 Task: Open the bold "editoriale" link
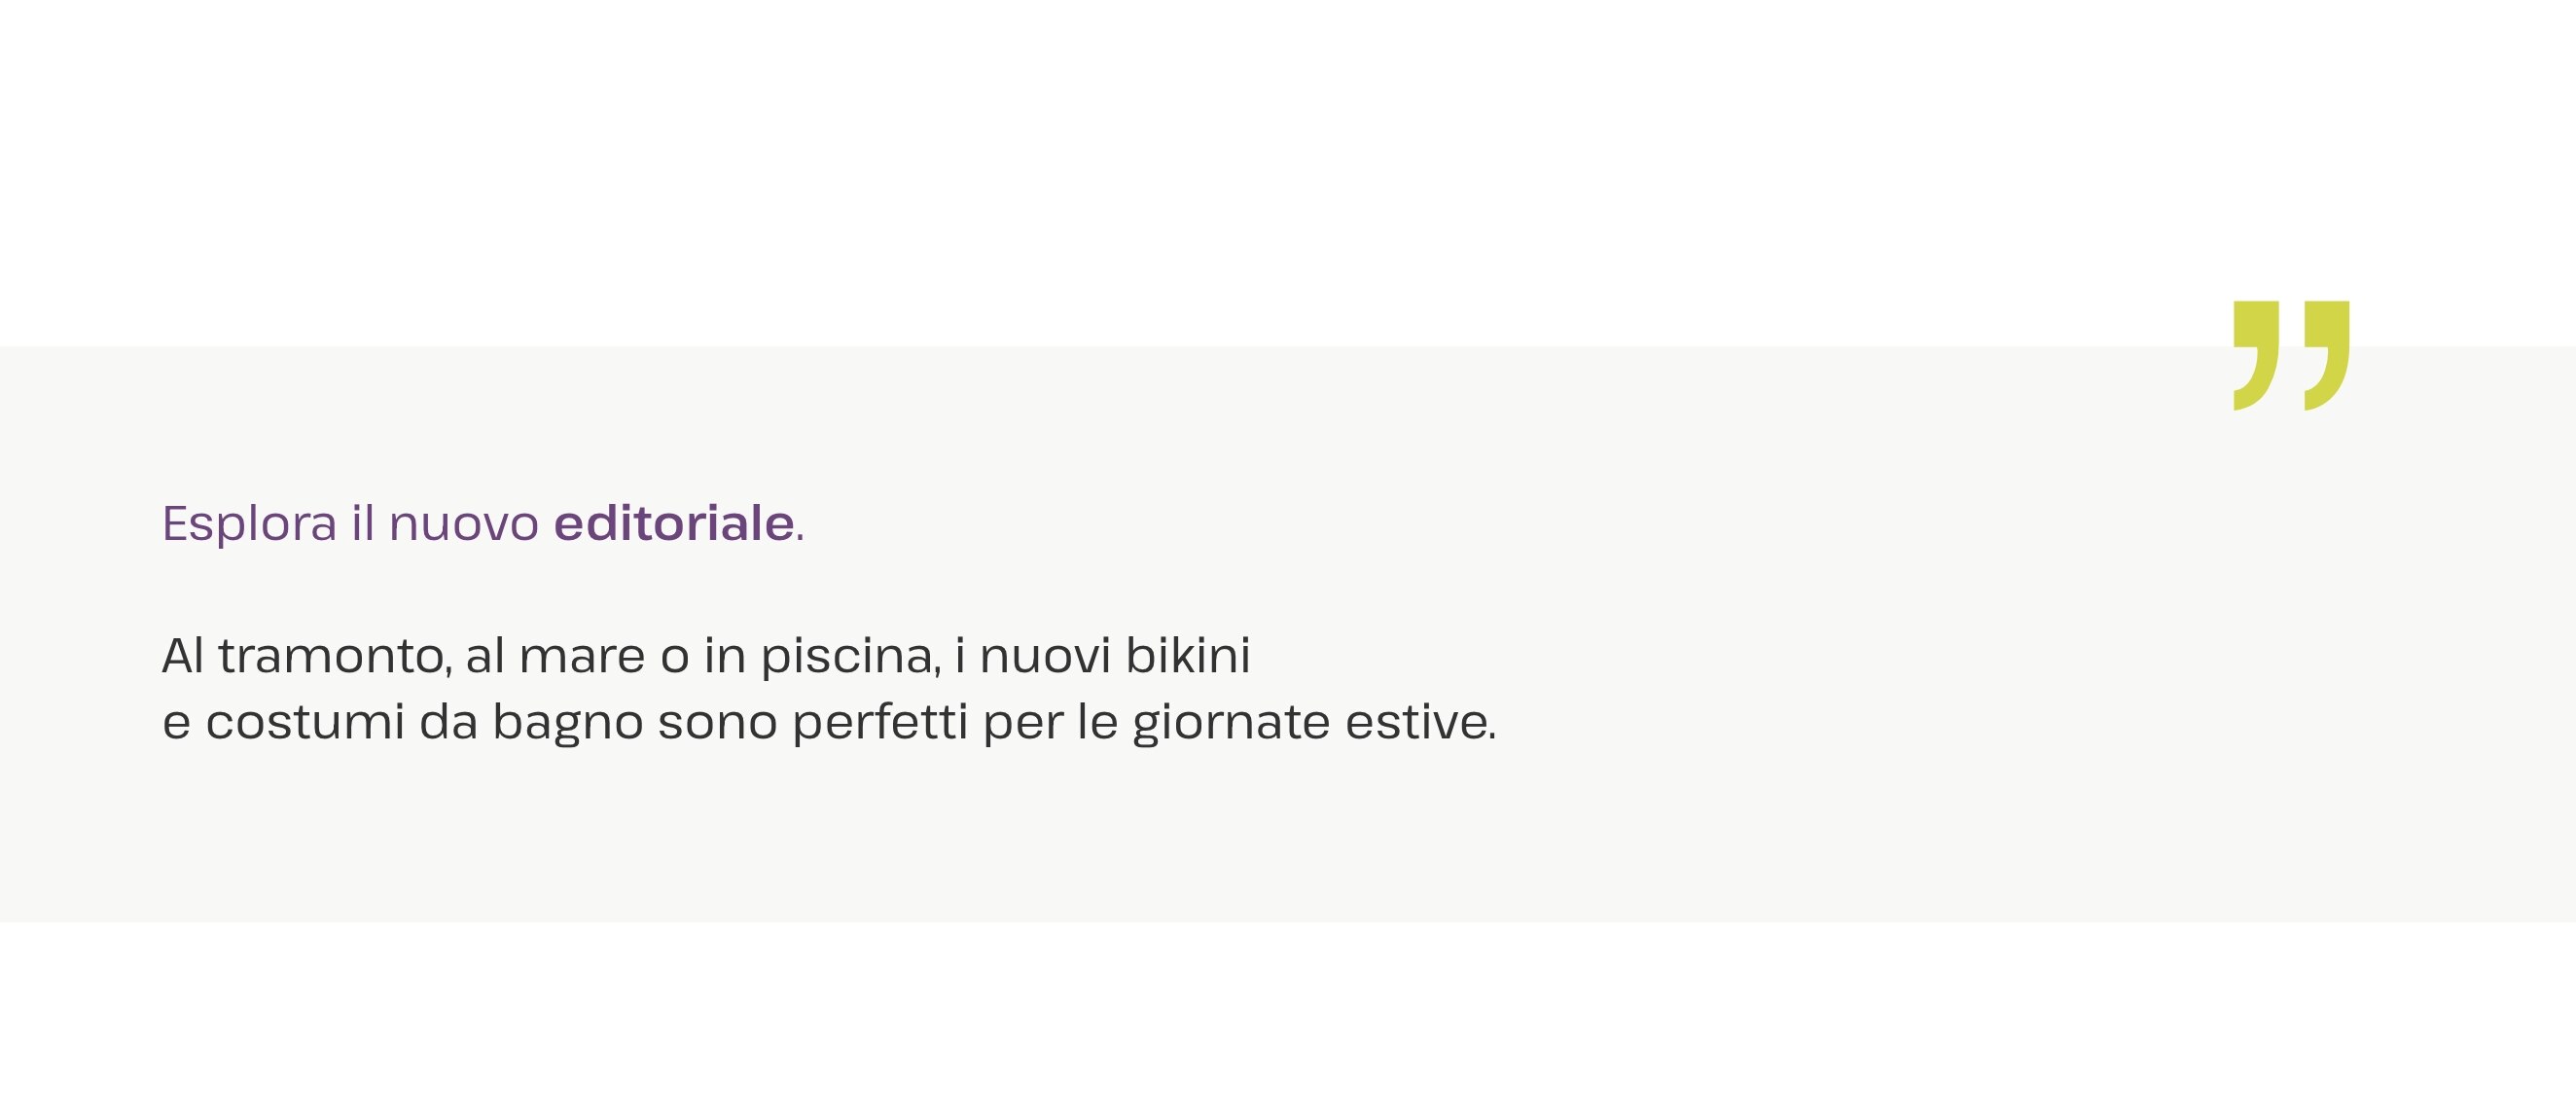tap(674, 523)
